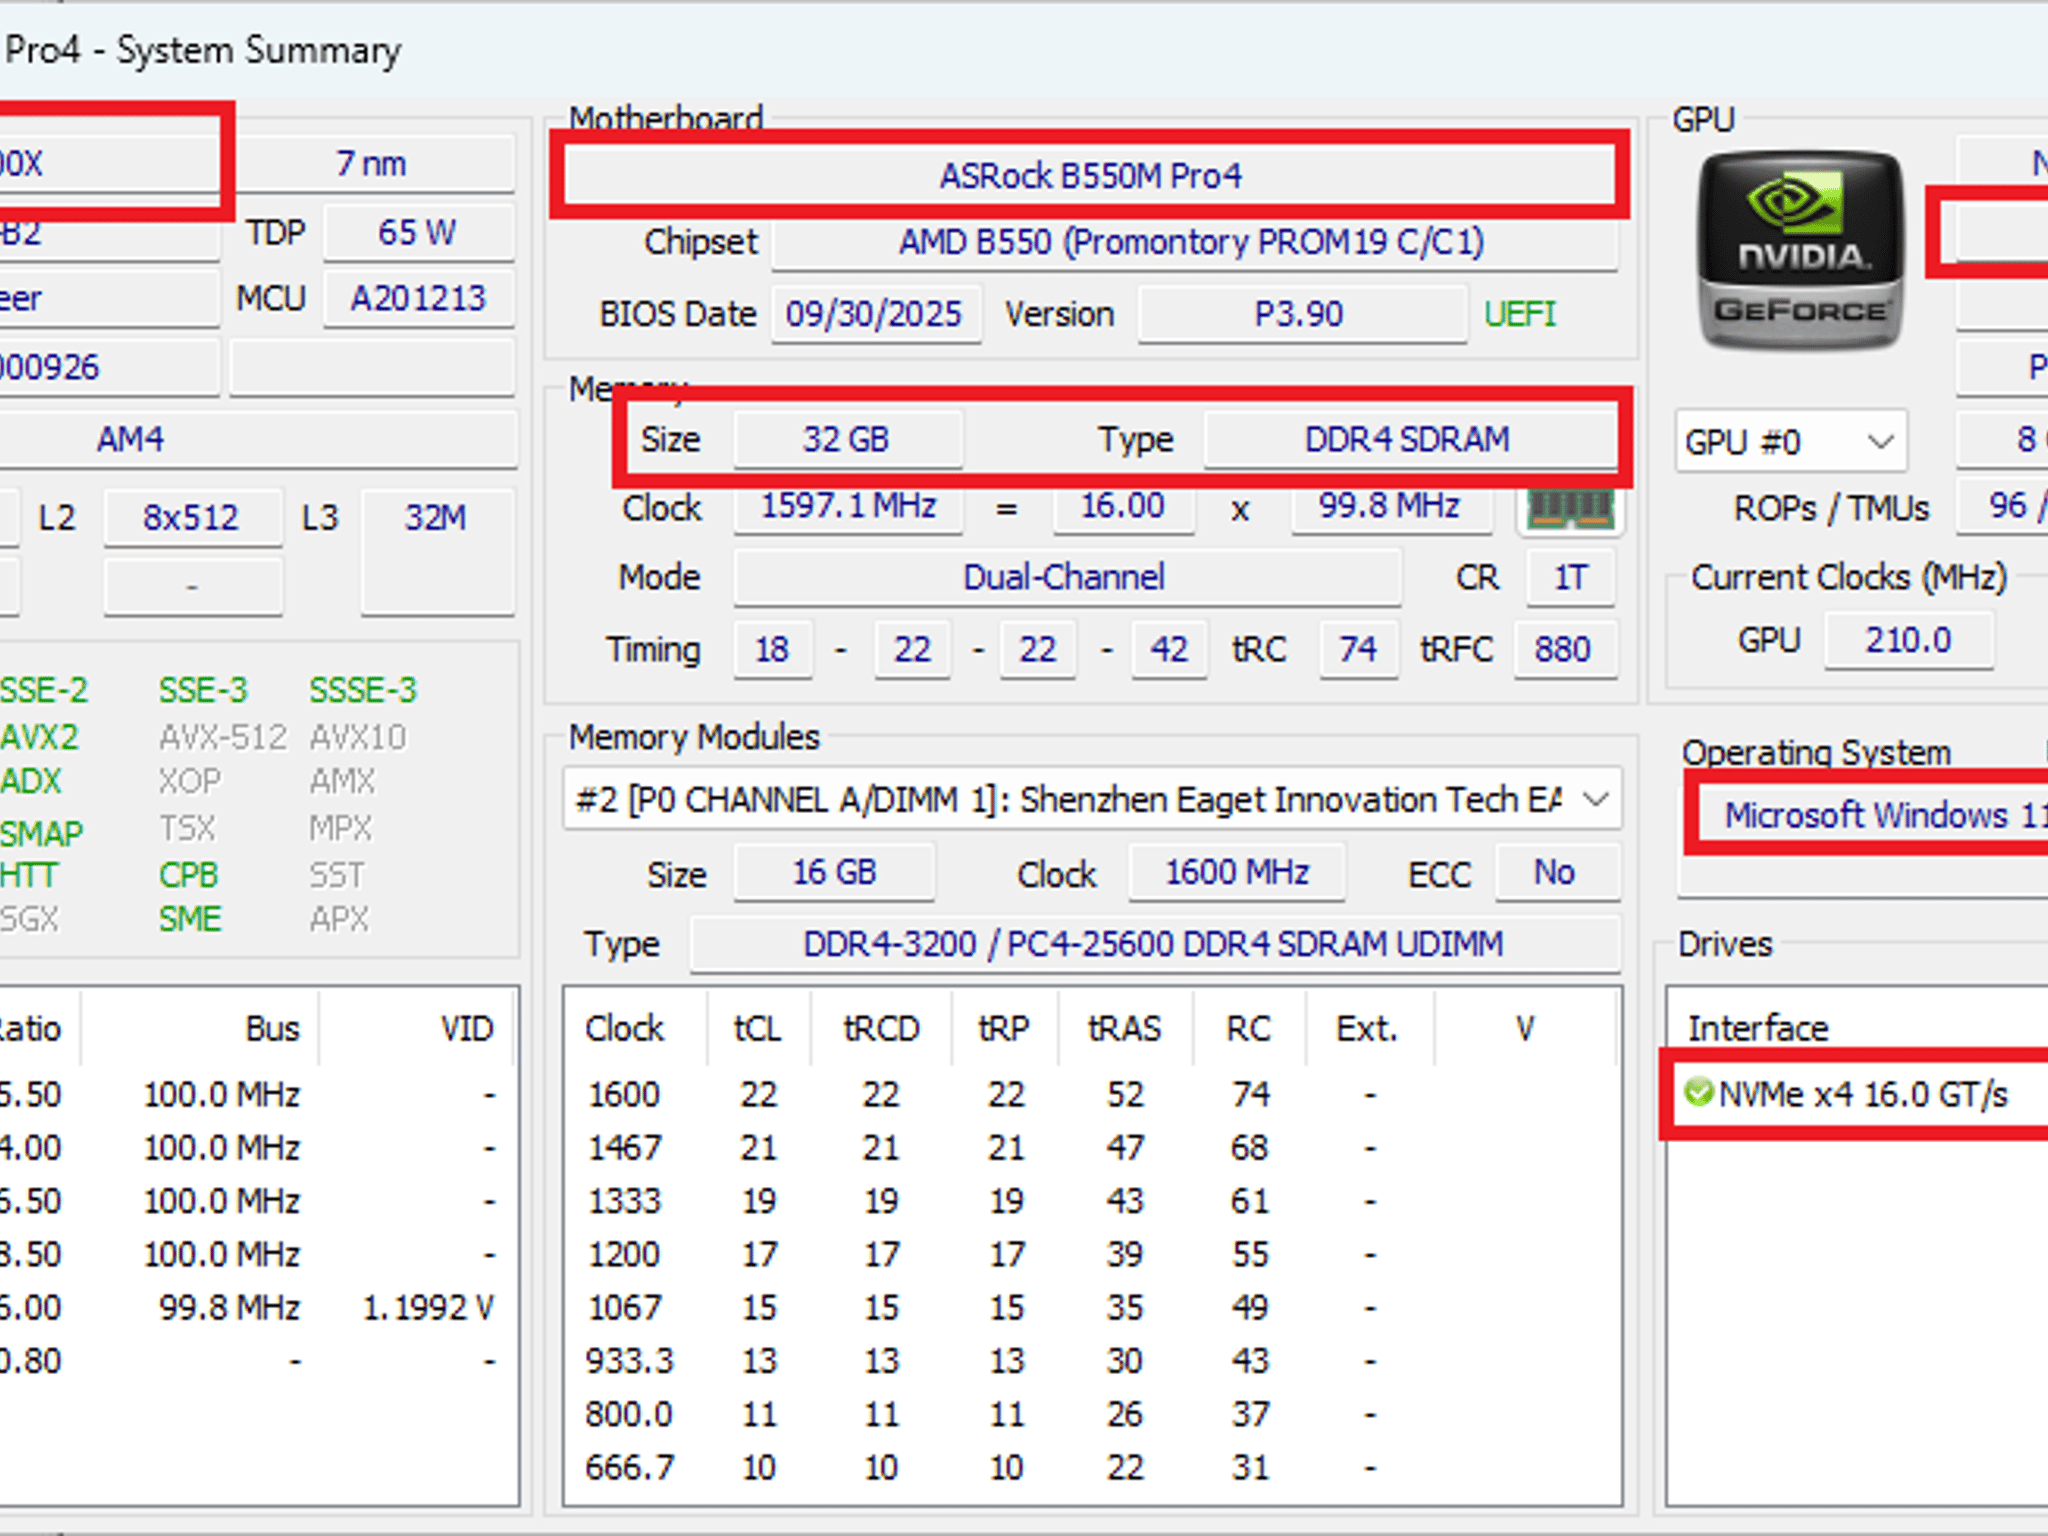Image resolution: width=2048 pixels, height=1536 pixels.
Task: Click the tRFC value 880
Action: click(x=1564, y=649)
